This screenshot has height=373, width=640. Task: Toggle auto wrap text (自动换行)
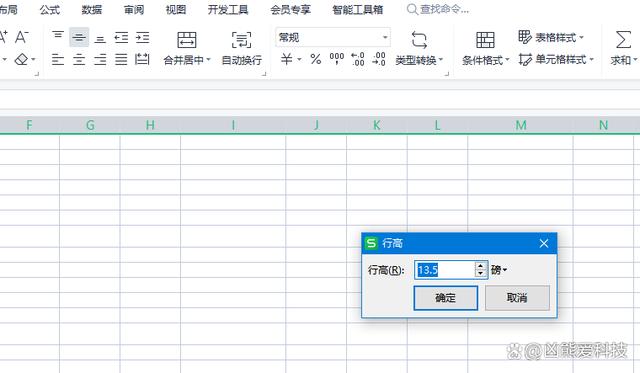pos(241,40)
